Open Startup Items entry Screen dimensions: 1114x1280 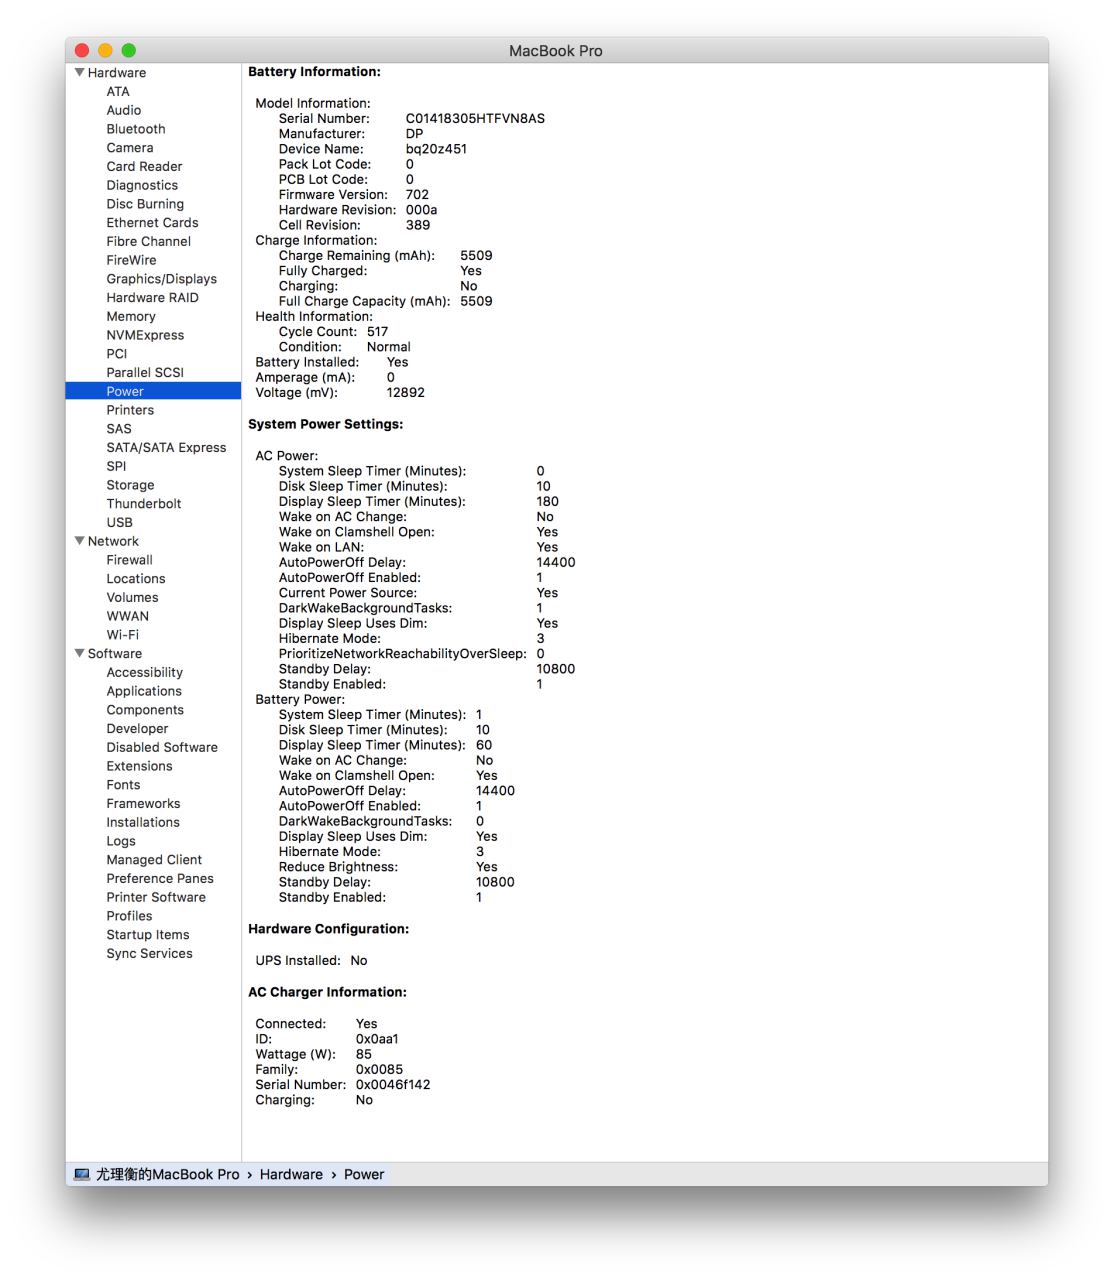[x=148, y=934]
